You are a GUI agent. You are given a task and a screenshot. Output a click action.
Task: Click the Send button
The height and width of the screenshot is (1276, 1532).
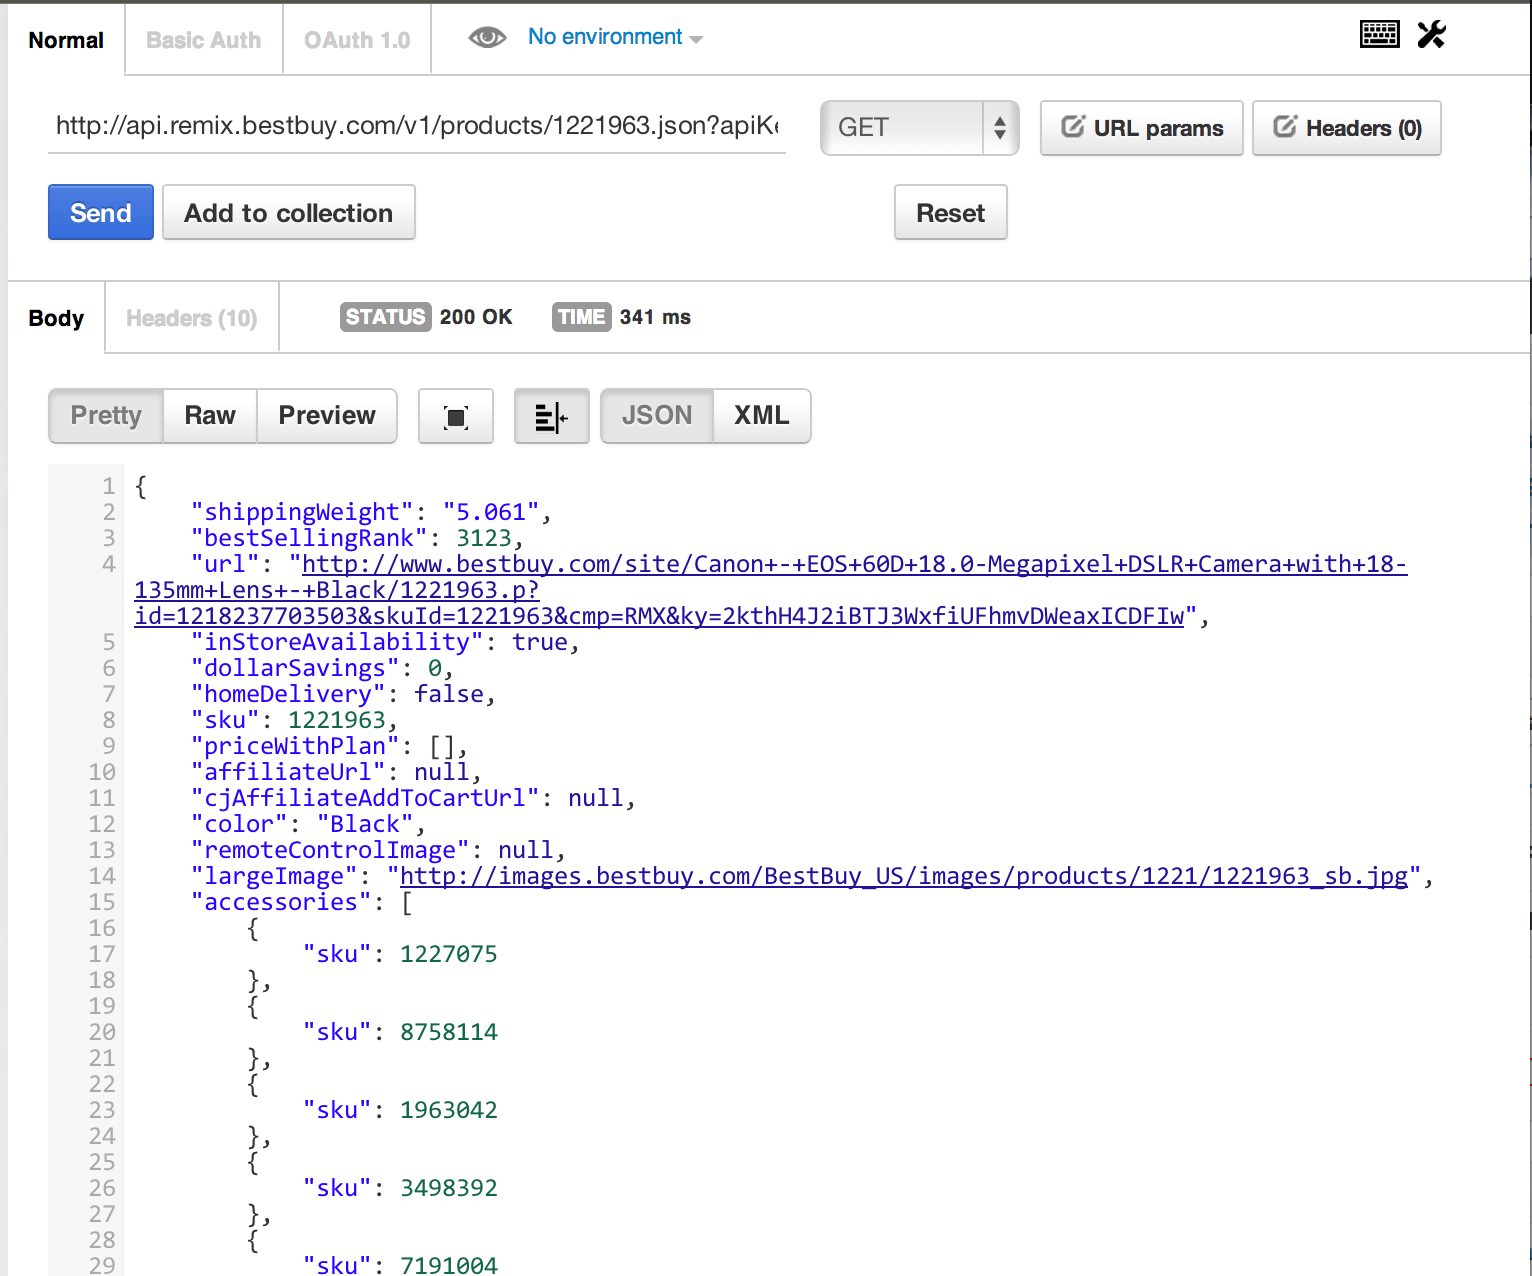[x=100, y=212]
